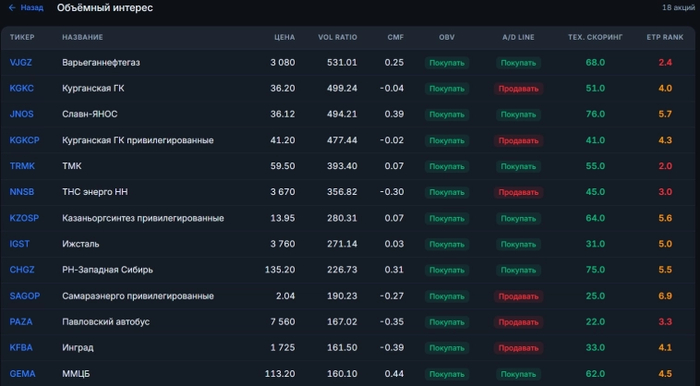Sort by A/D LINE column header
This screenshot has width=700, height=386.
(518, 37)
